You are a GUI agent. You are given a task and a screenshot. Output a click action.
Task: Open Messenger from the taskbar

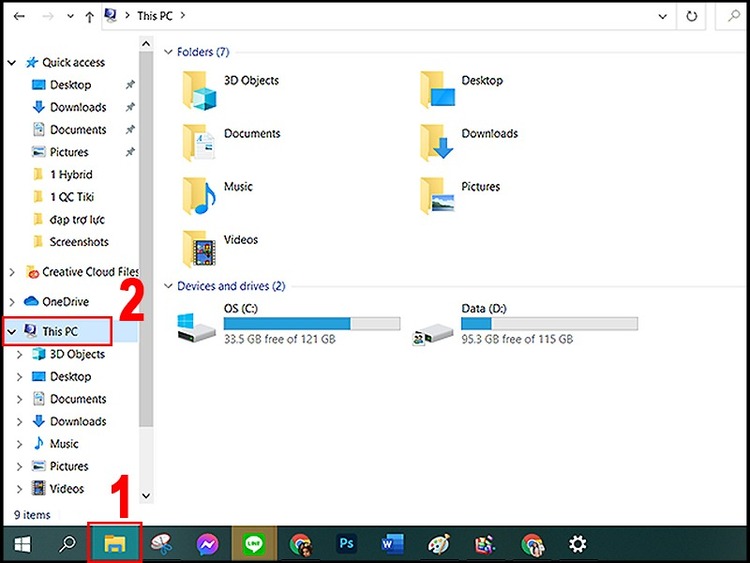[208, 545]
